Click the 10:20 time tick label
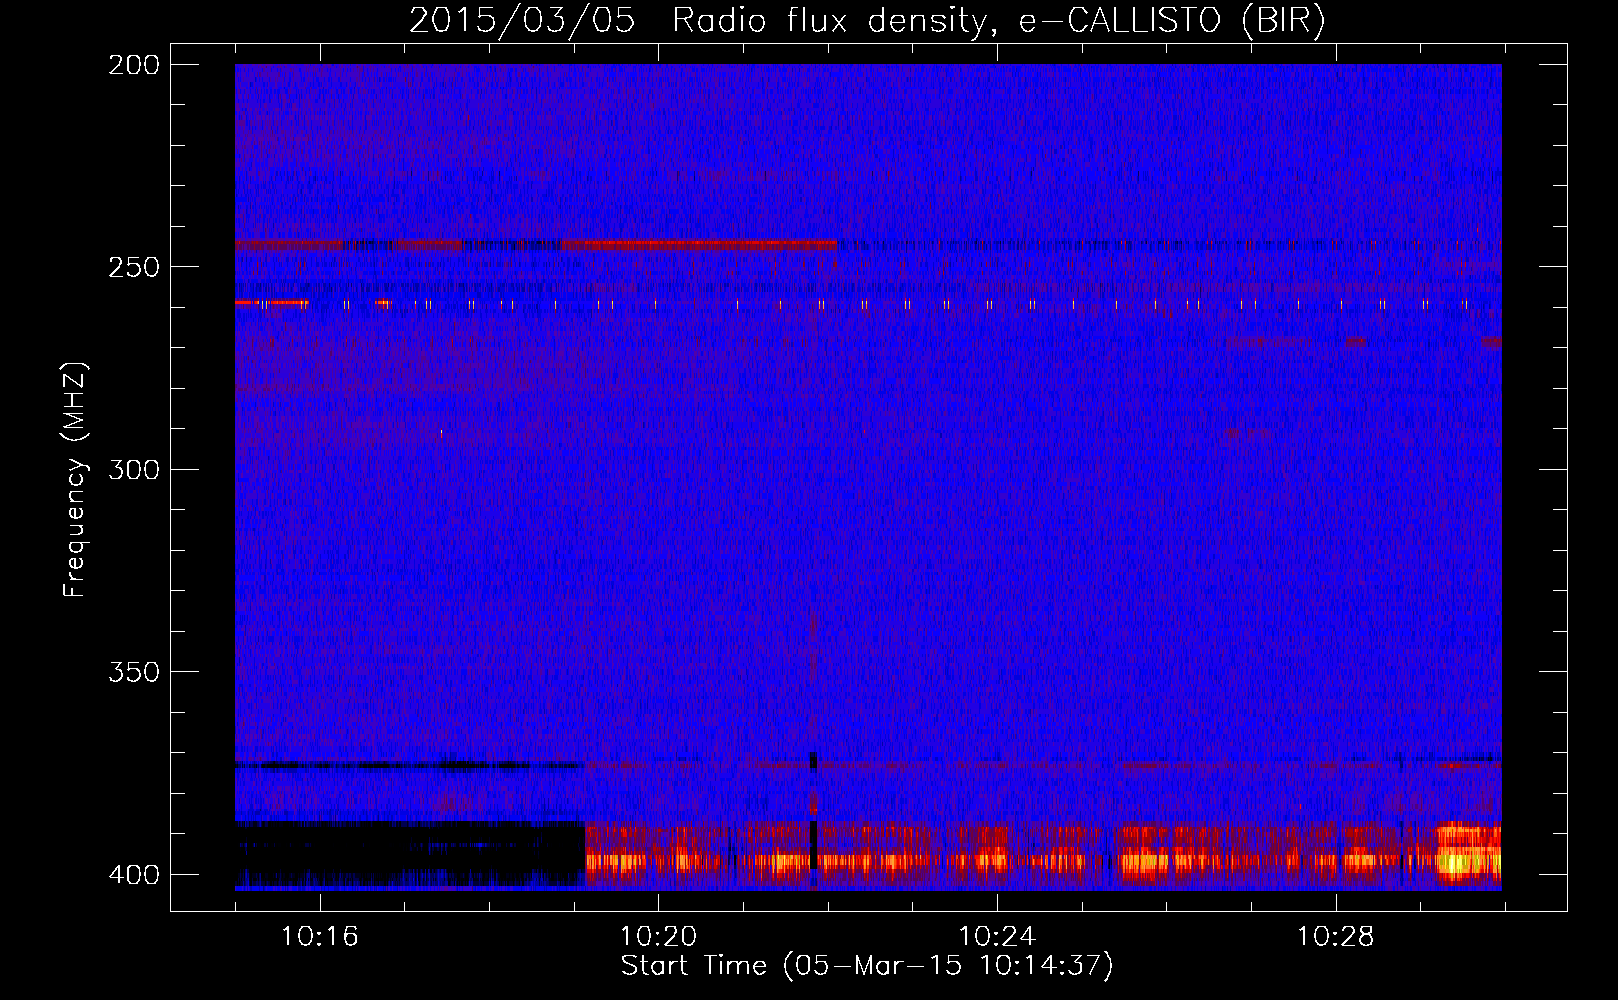 (x=658, y=937)
